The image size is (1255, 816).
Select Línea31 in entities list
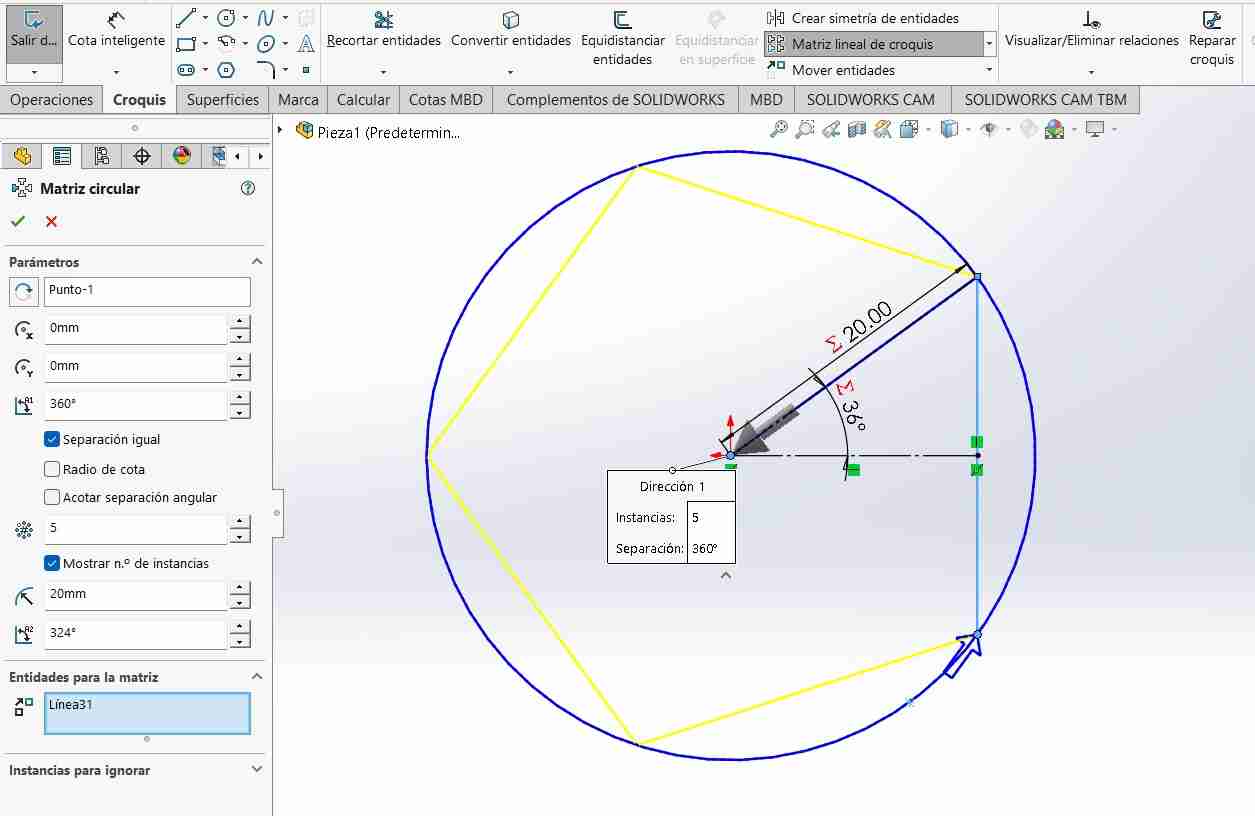[x=71, y=704]
